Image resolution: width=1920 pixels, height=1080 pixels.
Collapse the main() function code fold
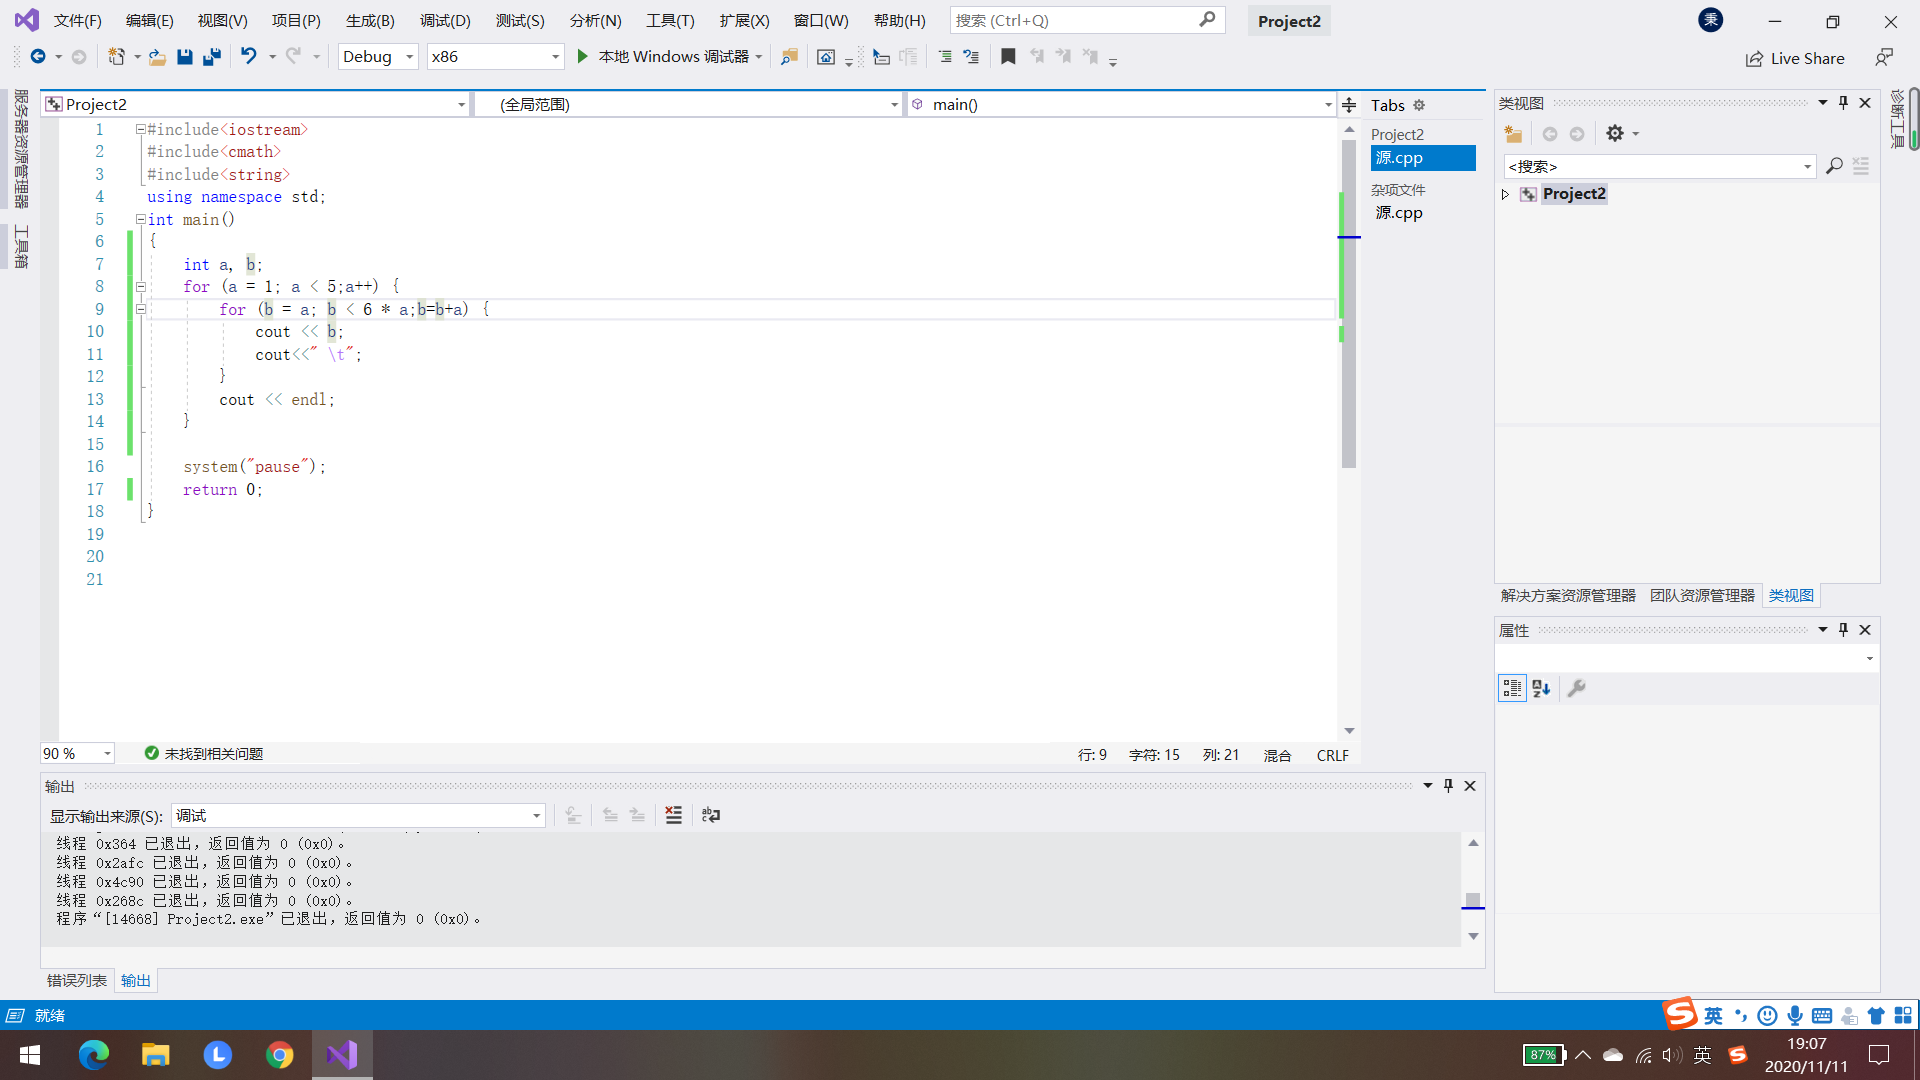(x=141, y=219)
